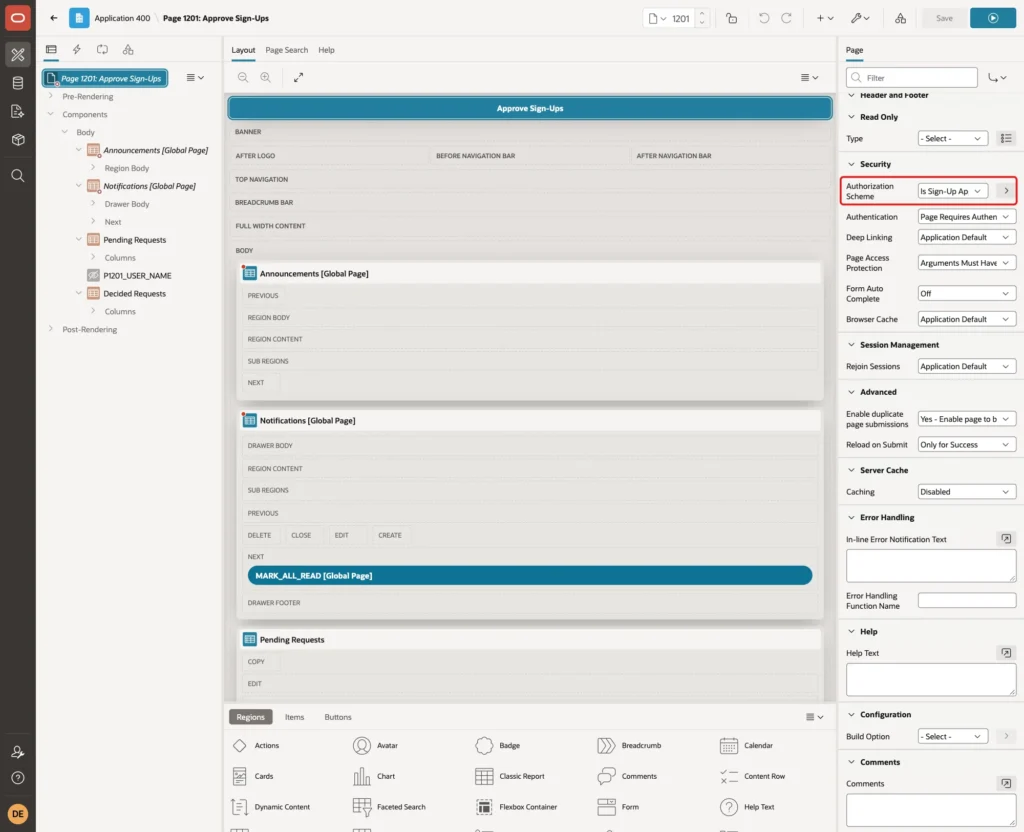Viewport: 1024px width, 832px height.
Task: Open the DE user account avatar
Action: point(18,814)
